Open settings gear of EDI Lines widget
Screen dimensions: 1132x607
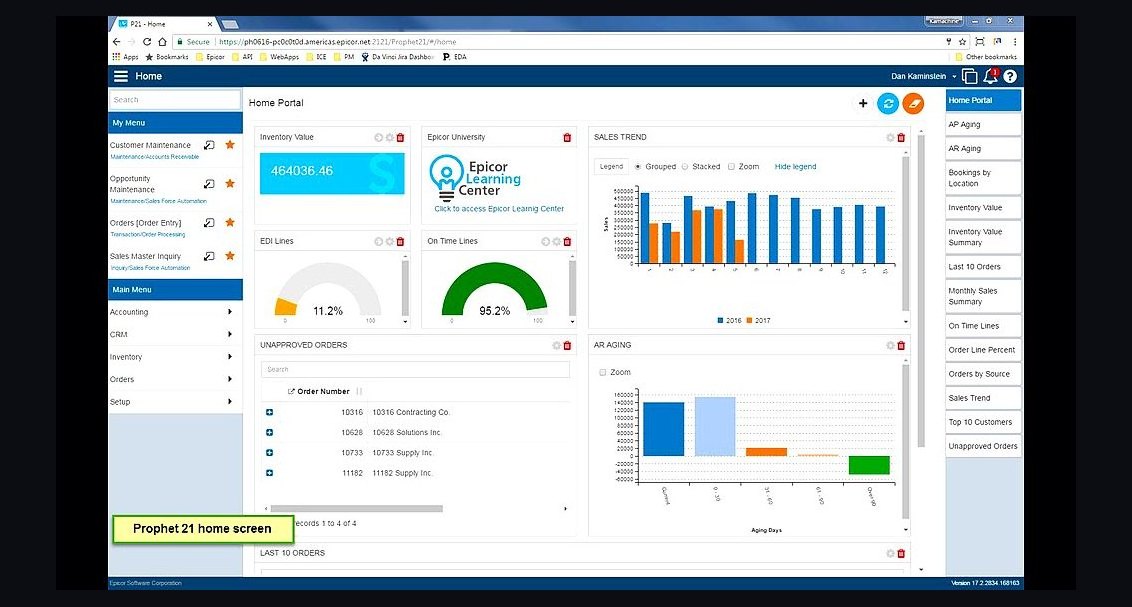click(390, 241)
